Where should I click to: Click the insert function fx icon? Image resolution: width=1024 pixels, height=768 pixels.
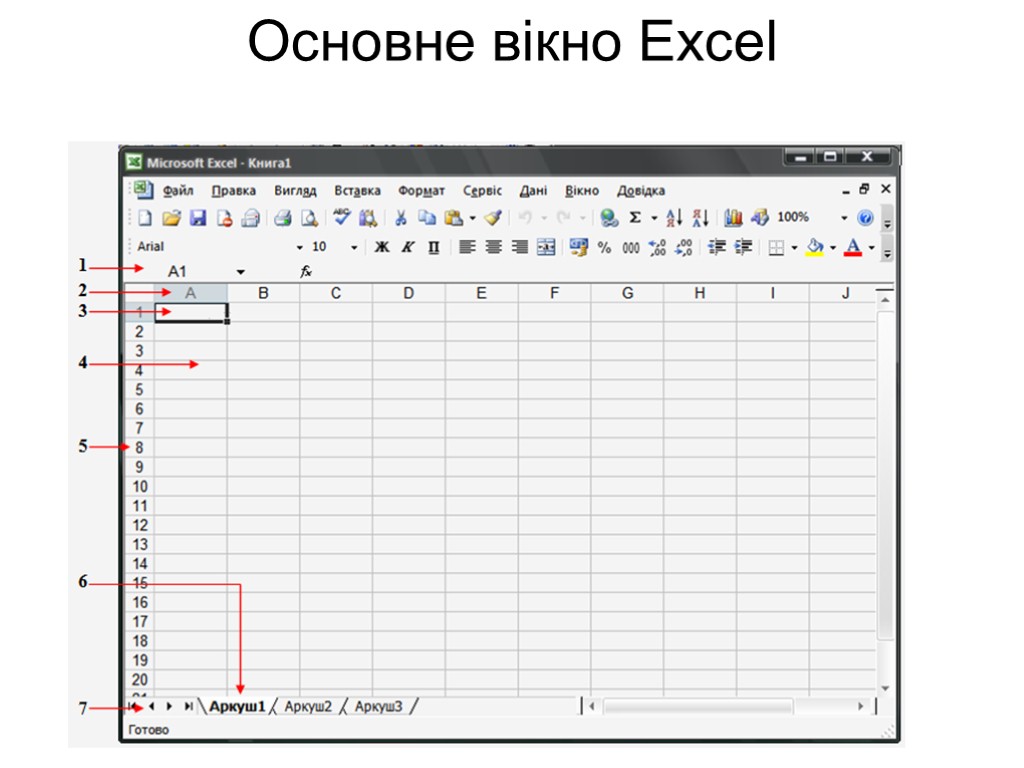click(x=306, y=272)
